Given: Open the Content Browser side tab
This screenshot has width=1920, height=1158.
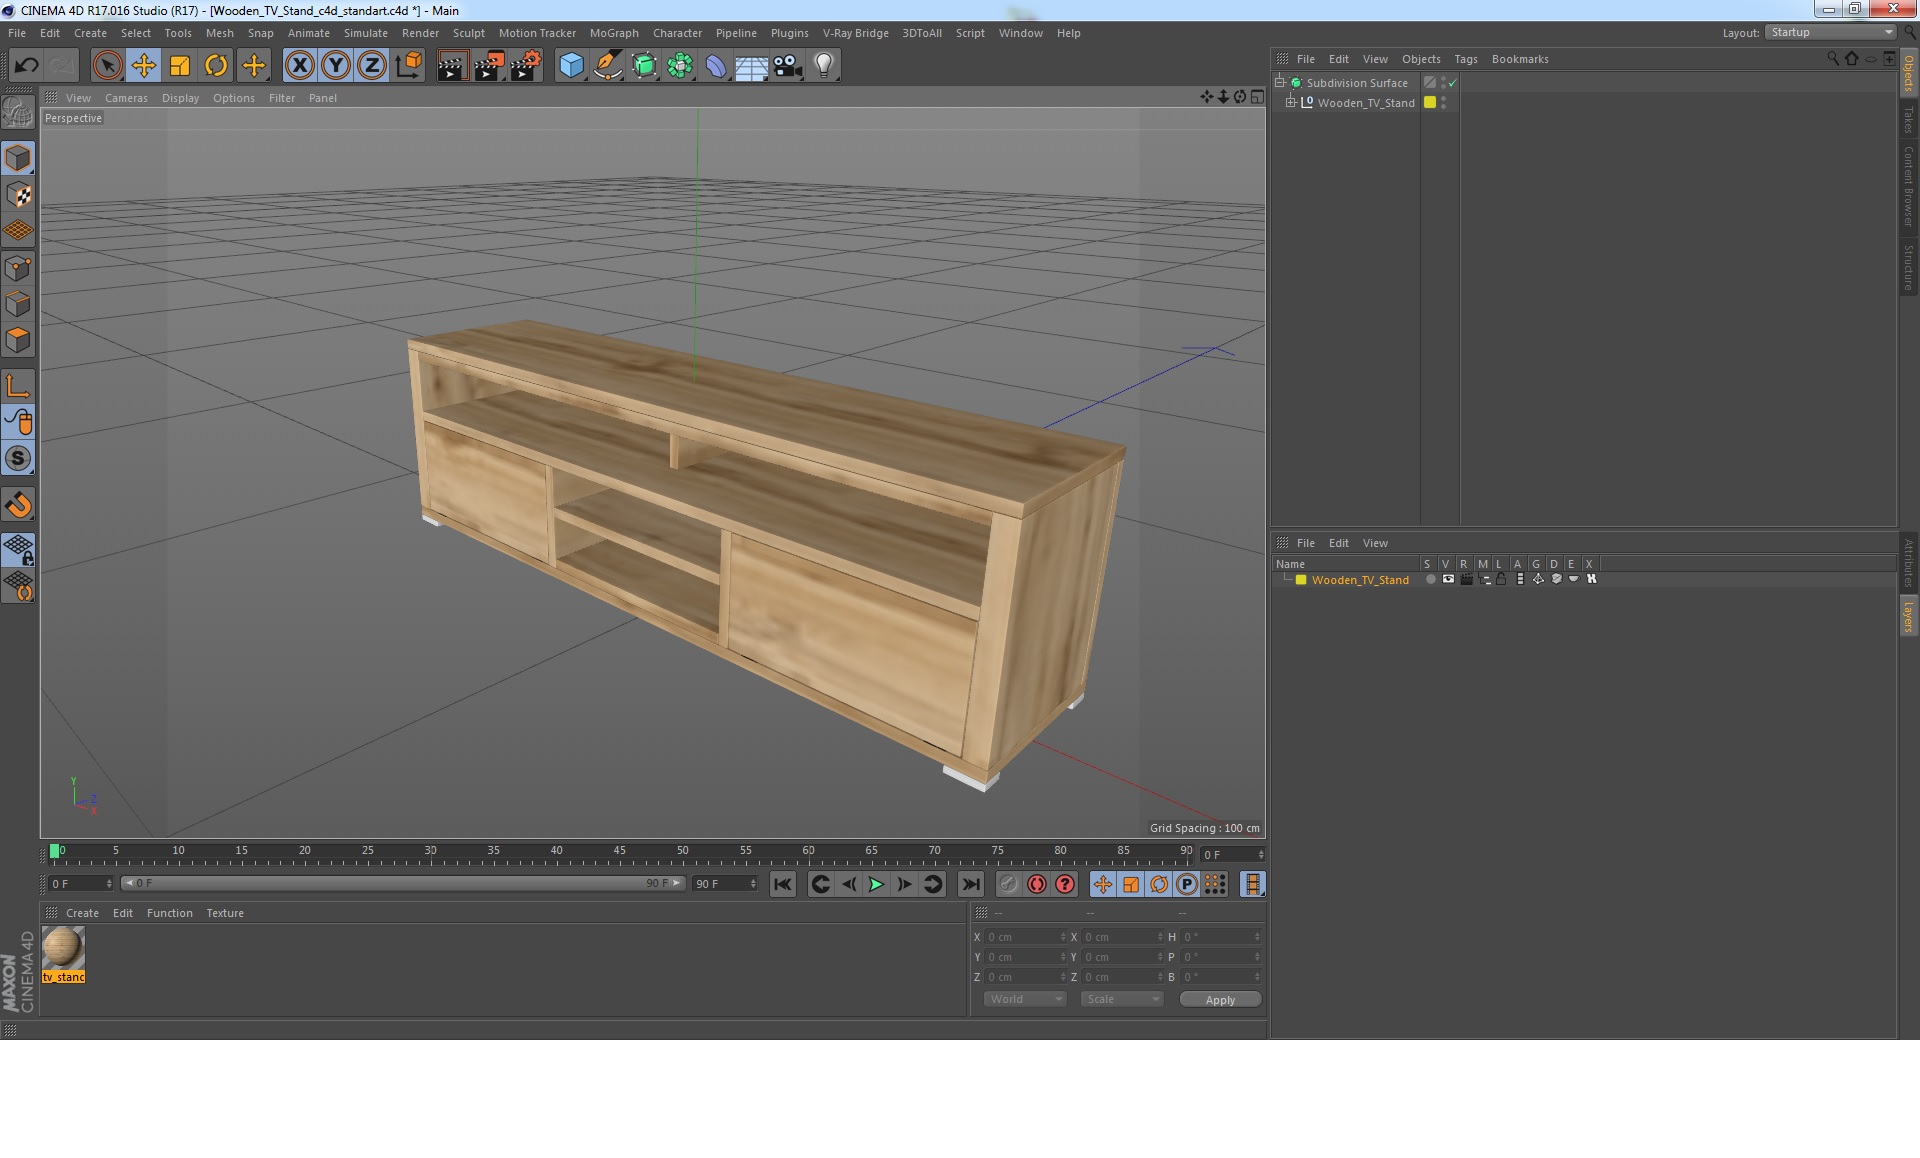Looking at the screenshot, I should (x=1908, y=185).
